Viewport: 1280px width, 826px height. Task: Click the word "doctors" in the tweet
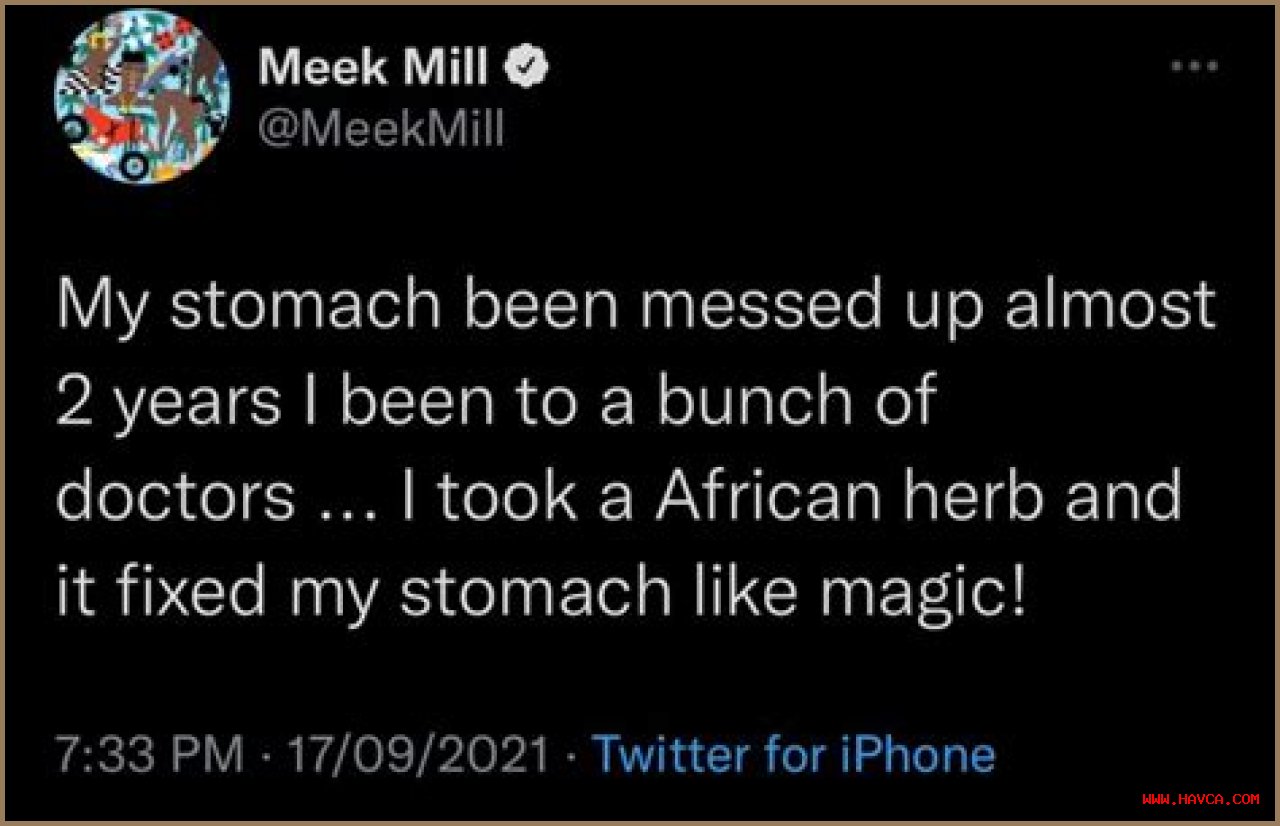click(x=176, y=496)
